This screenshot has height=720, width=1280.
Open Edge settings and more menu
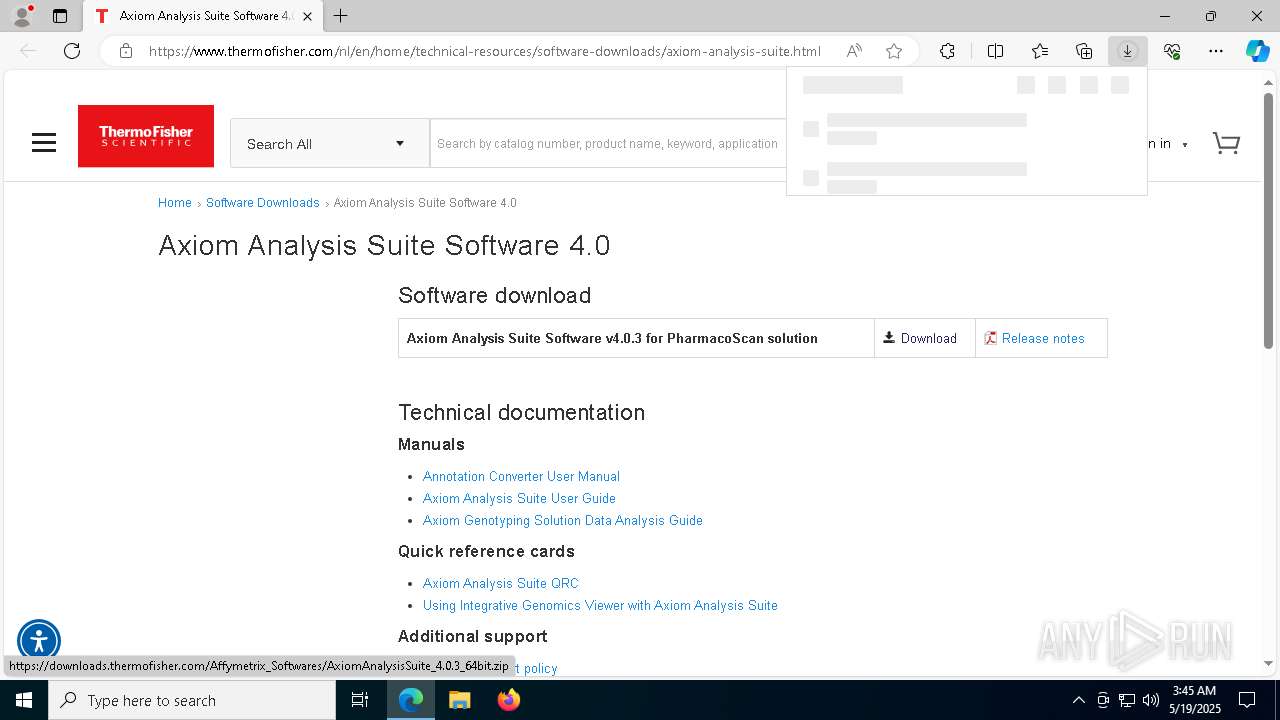1216,51
